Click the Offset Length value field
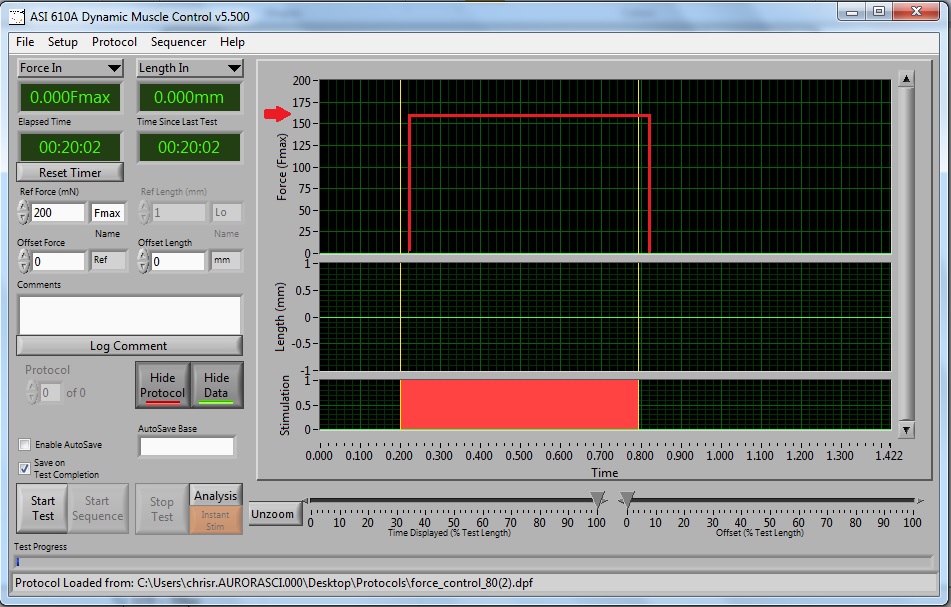The image size is (951, 607). [178, 261]
